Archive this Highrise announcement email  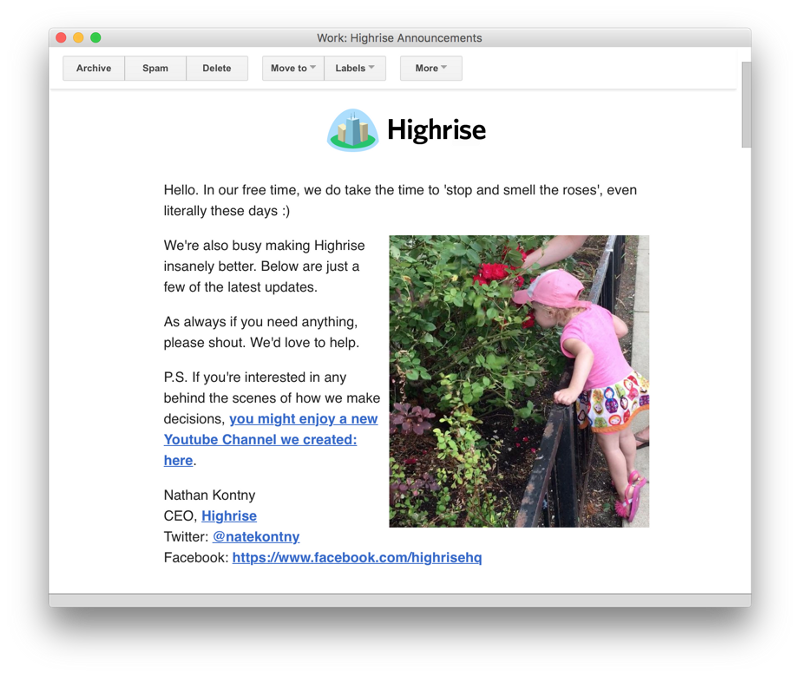tap(94, 68)
